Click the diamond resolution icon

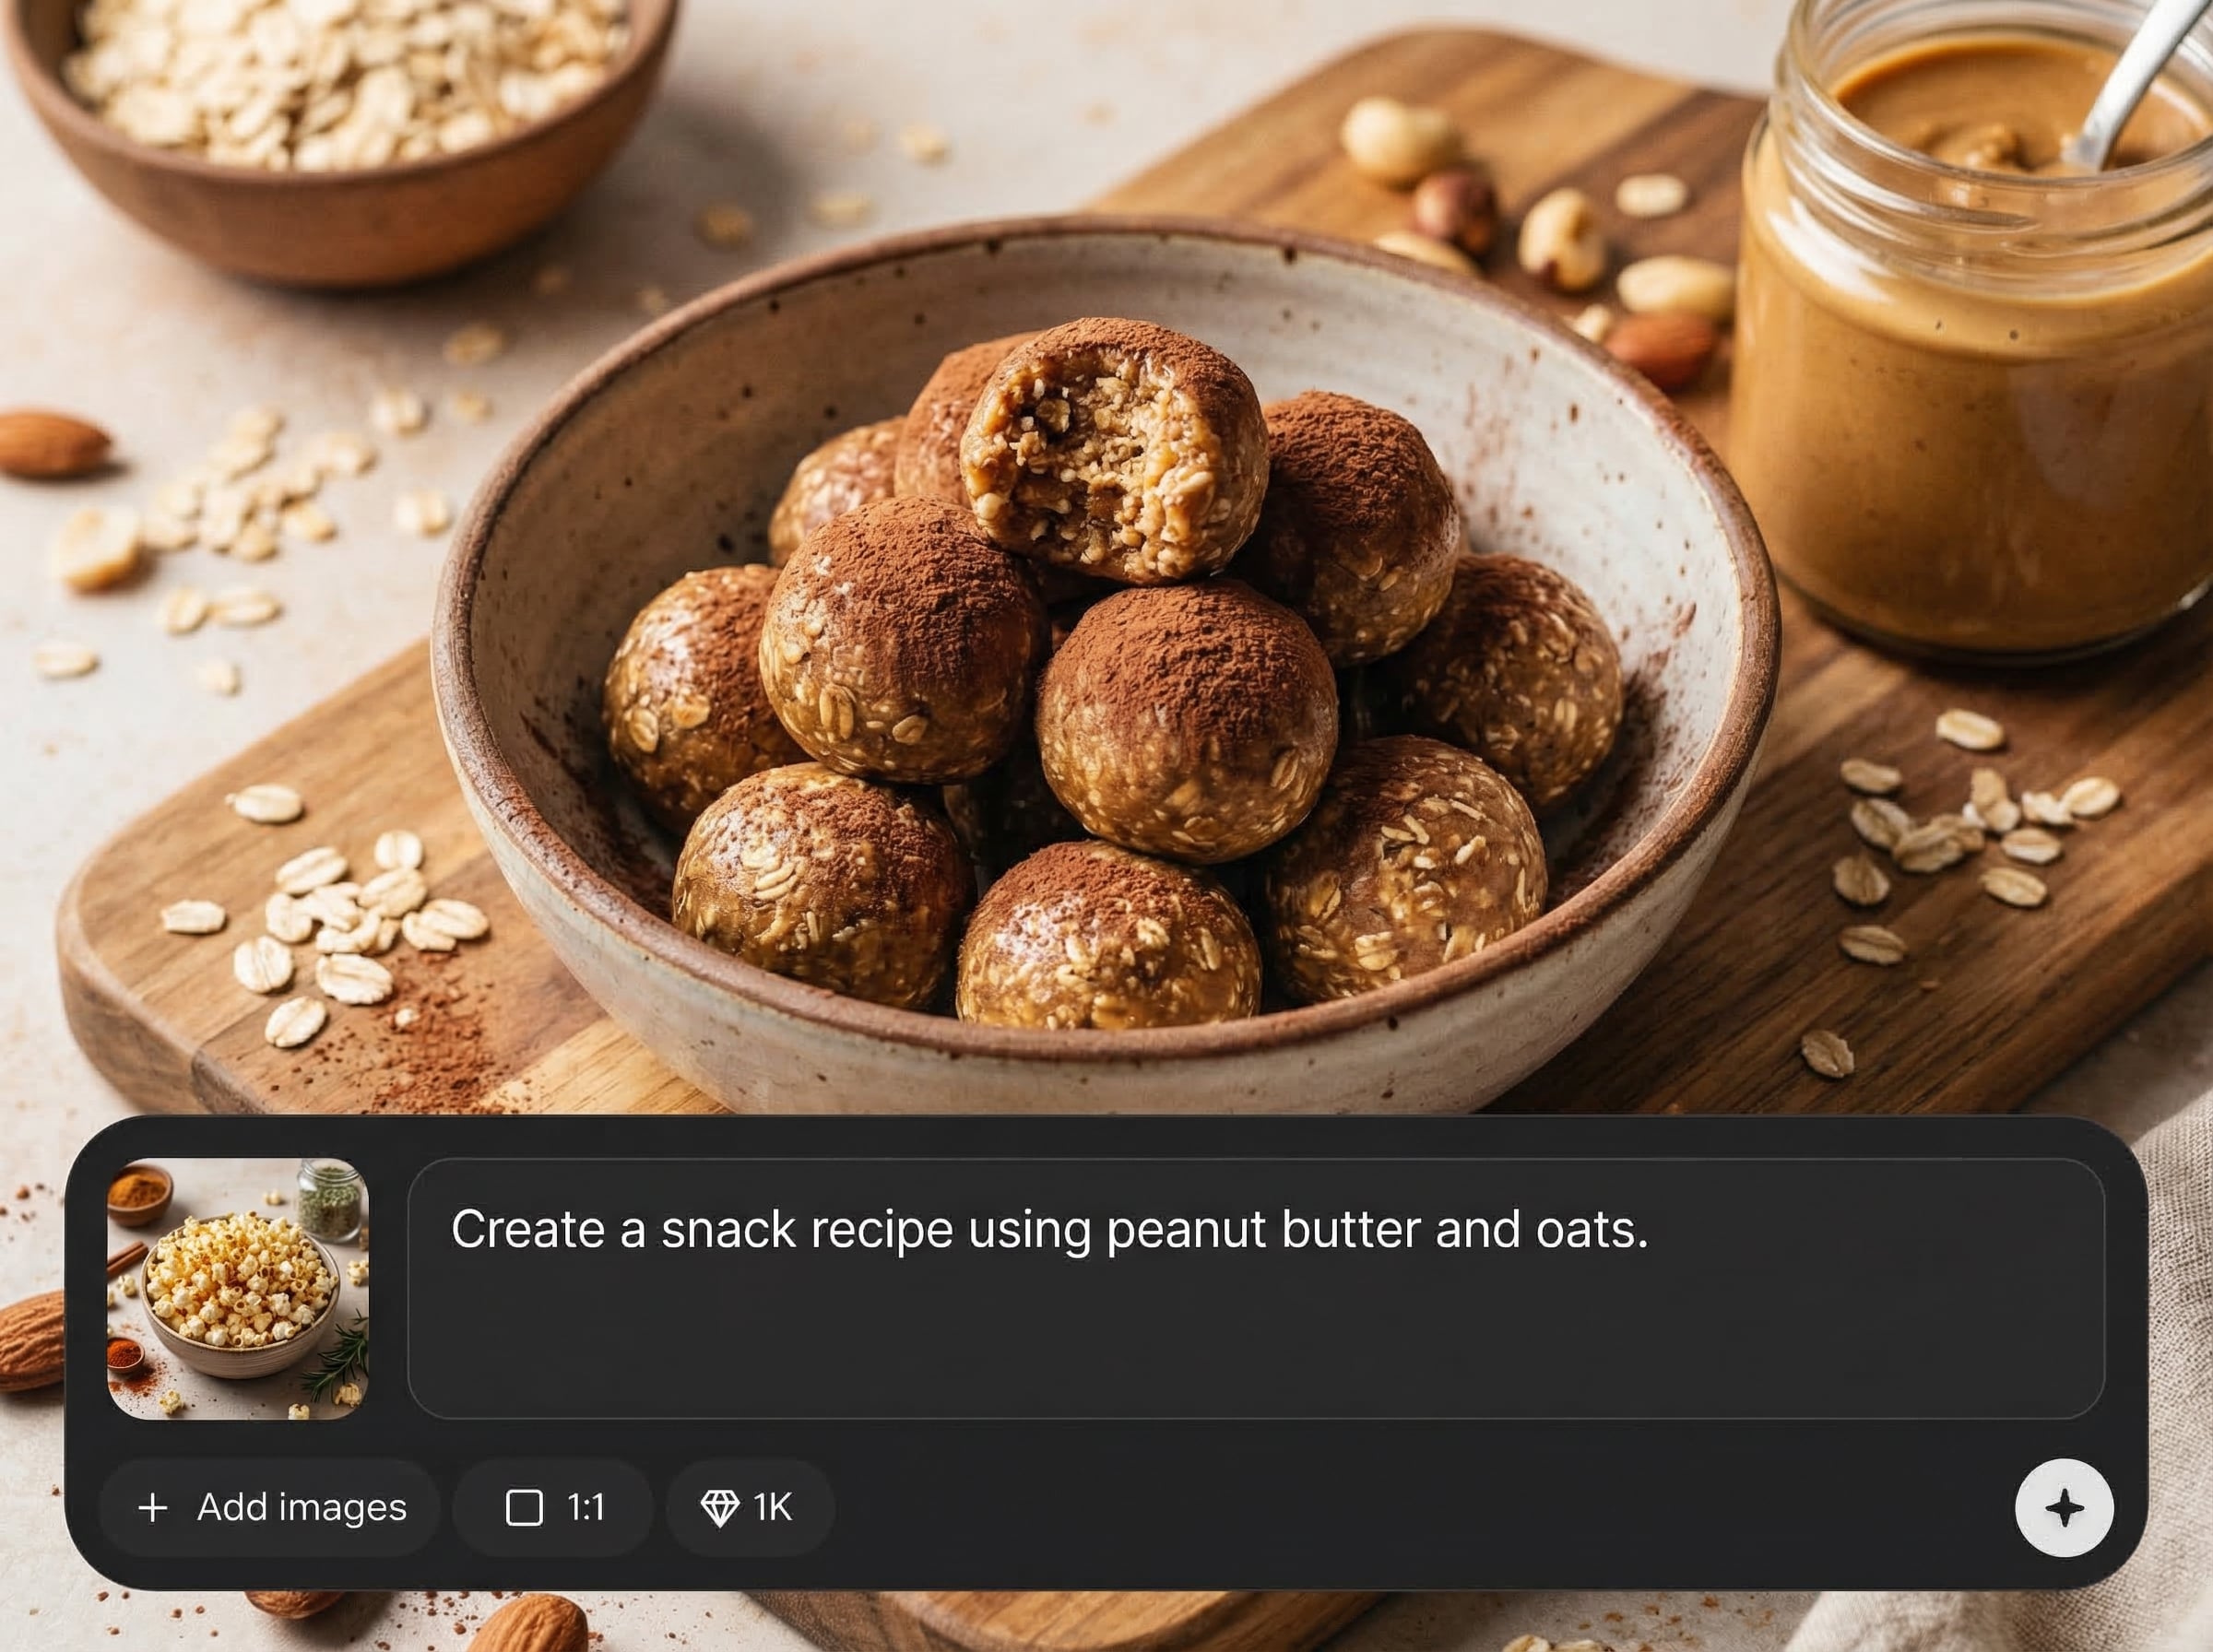(x=719, y=1507)
